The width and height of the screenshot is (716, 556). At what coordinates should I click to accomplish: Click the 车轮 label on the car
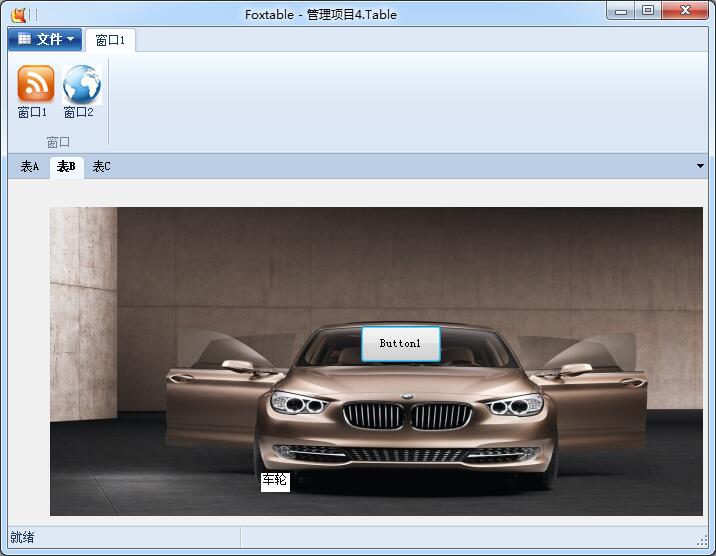point(275,482)
